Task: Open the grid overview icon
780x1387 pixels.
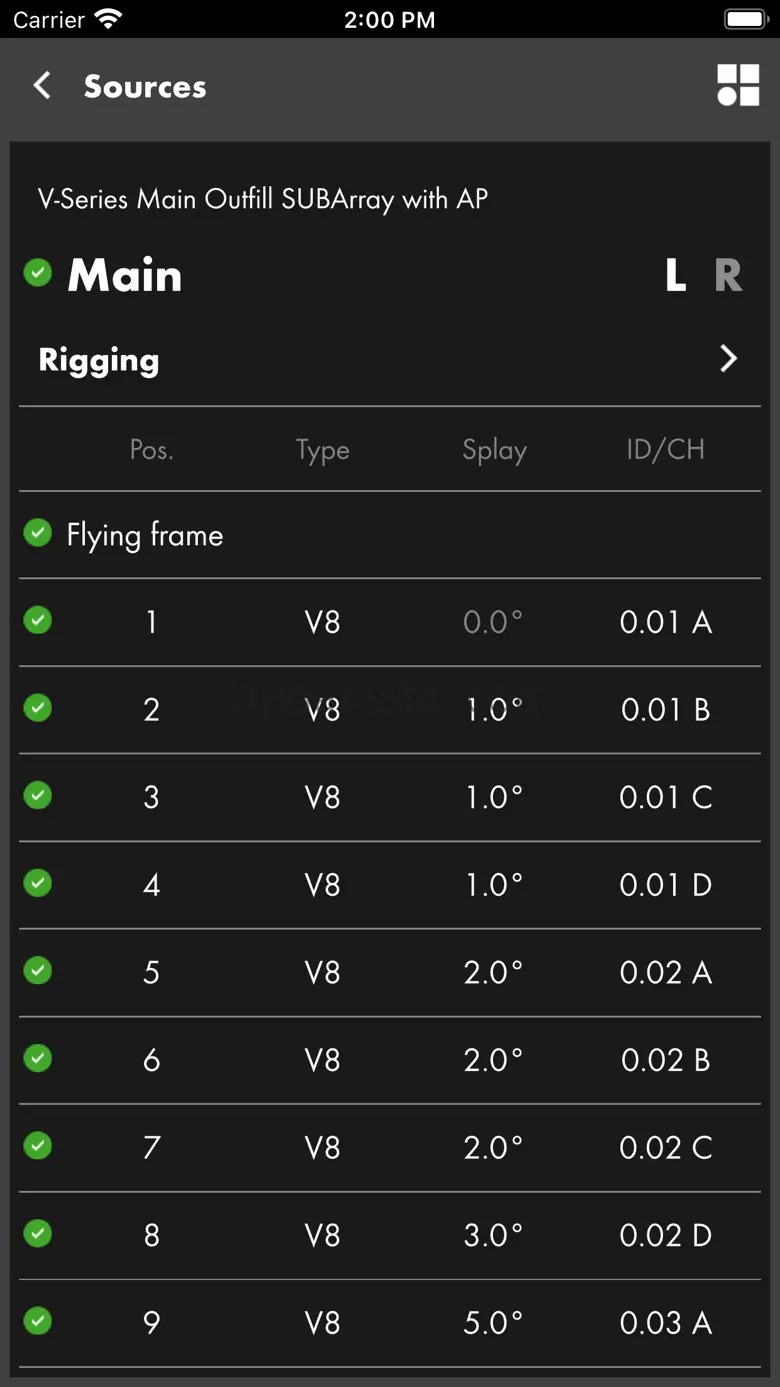Action: 738,86
